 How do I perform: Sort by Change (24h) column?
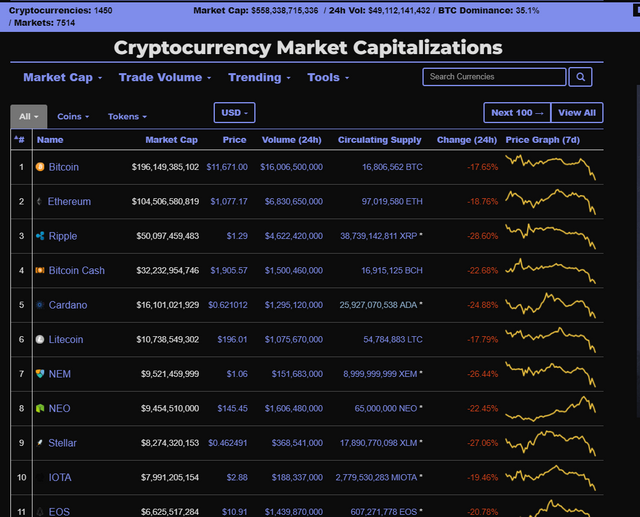coord(467,140)
